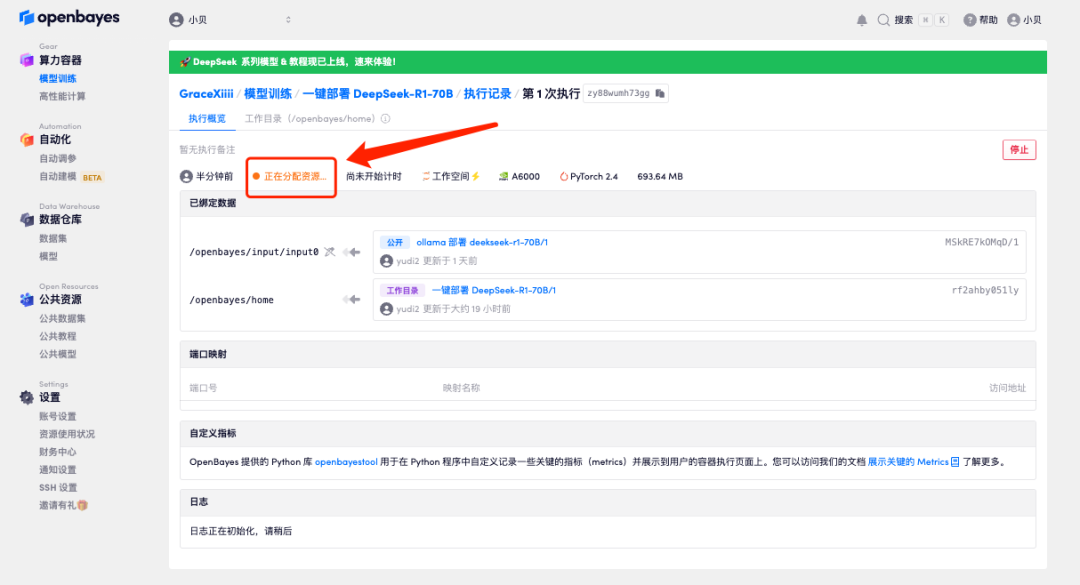Screen dimensions: 1080x585
Task: Open the notification bell
Action: pos(862,20)
